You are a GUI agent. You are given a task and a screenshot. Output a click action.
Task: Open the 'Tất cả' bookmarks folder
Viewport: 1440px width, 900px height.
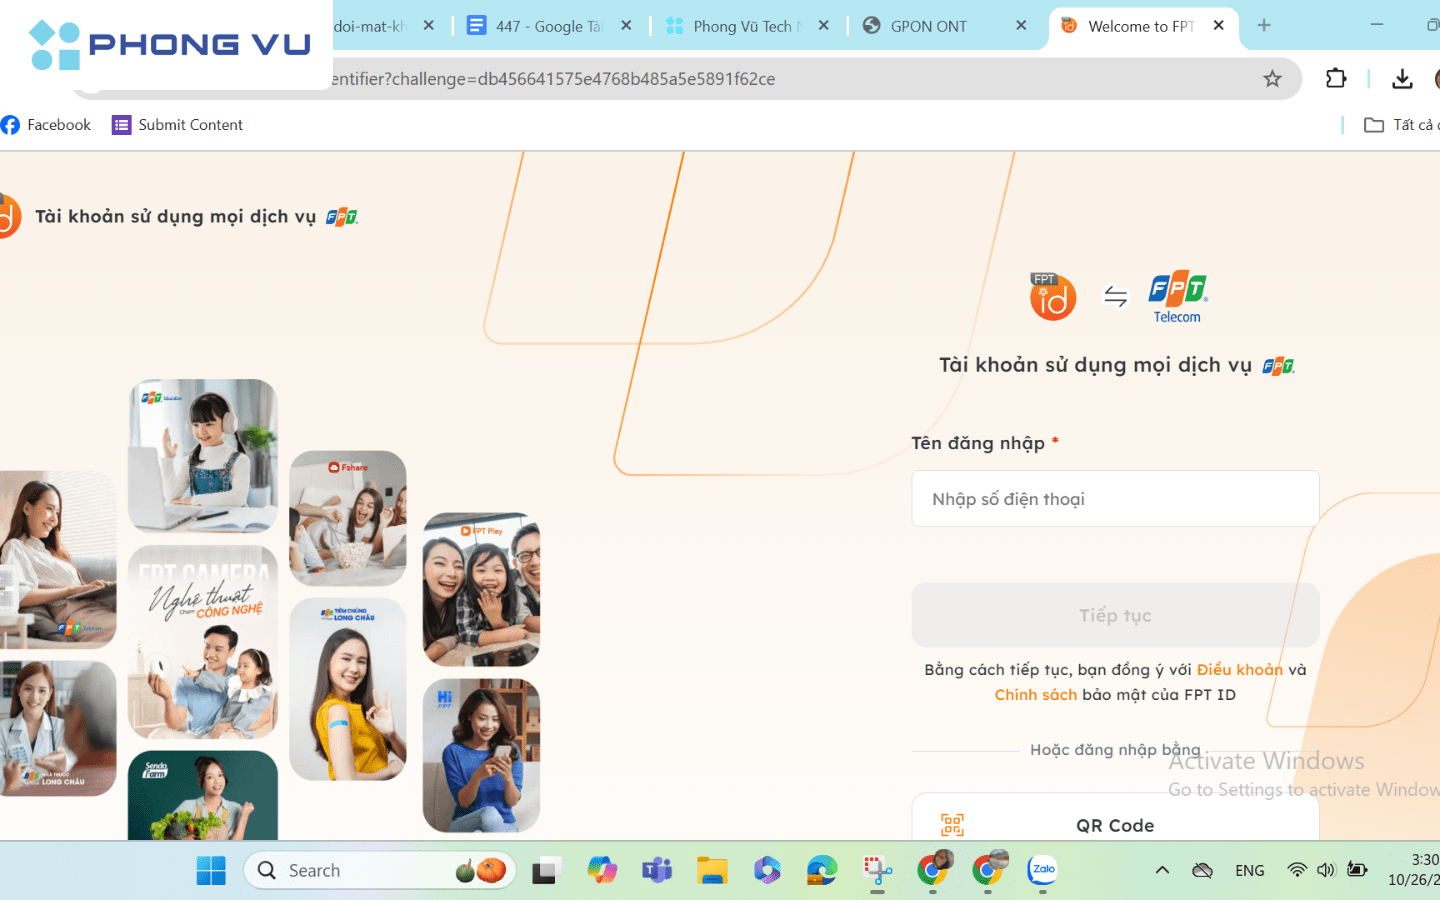point(1401,125)
